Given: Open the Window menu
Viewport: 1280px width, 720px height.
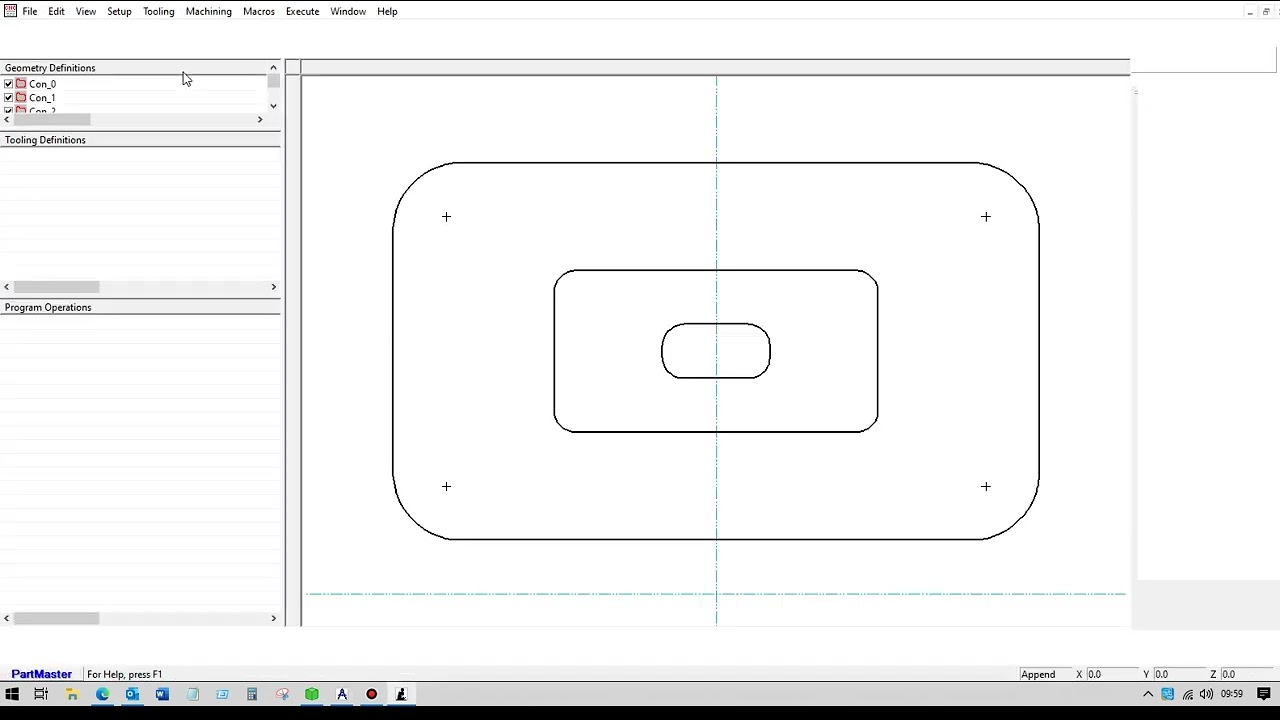Looking at the screenshot, I should 348,11.
